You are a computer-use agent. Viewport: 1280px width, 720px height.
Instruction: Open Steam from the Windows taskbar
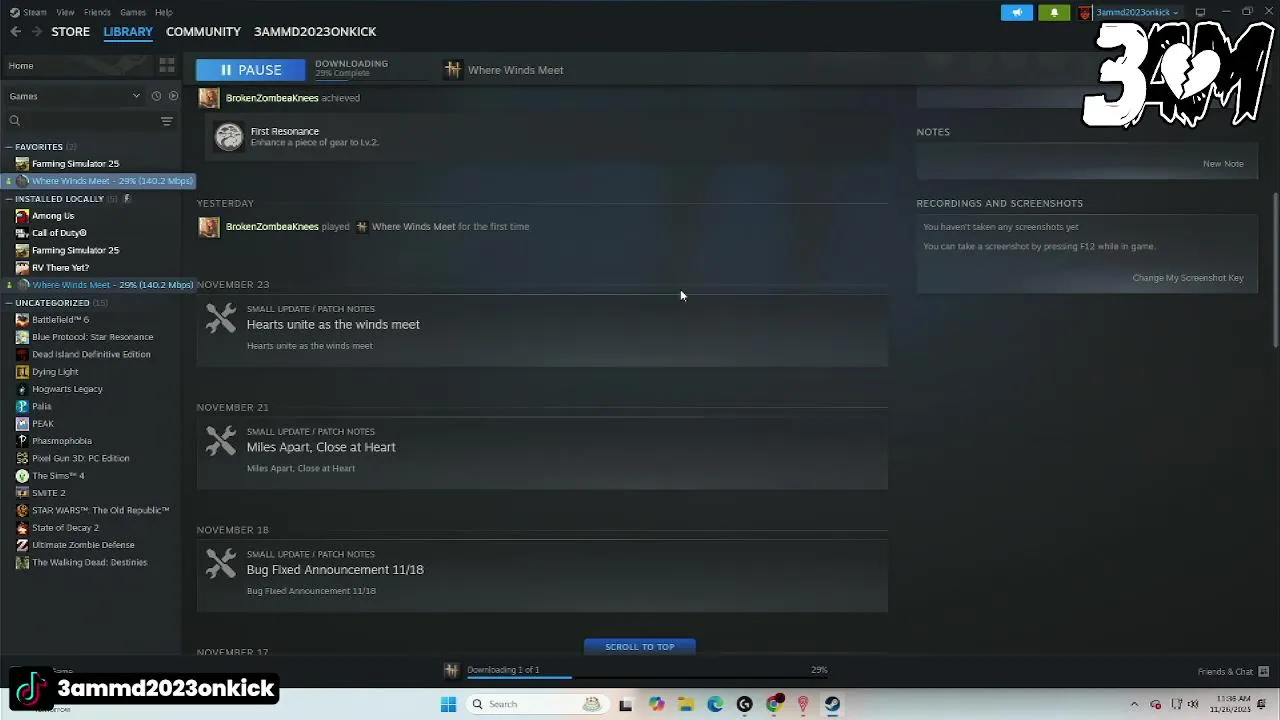832,704
